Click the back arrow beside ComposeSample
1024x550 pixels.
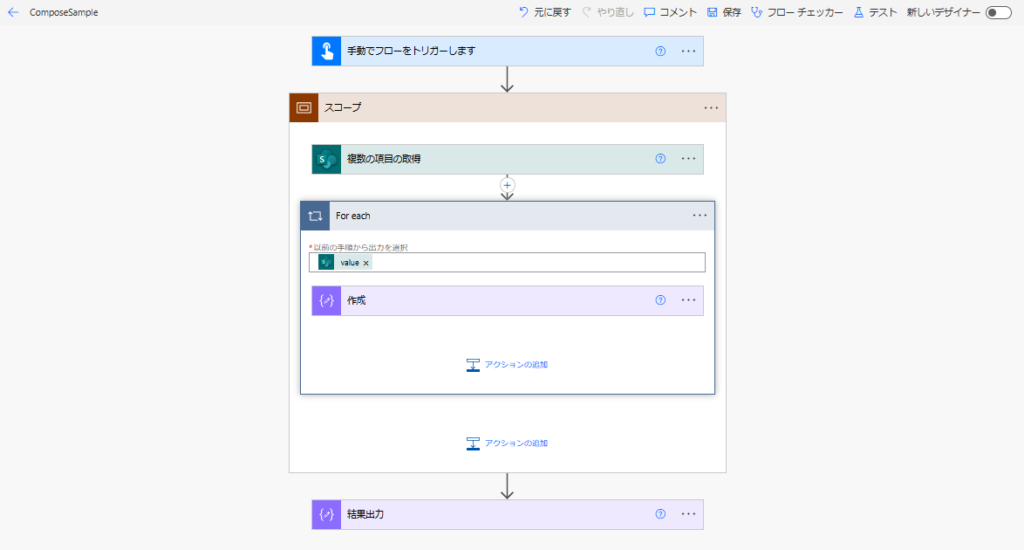(x=13, y=12)
